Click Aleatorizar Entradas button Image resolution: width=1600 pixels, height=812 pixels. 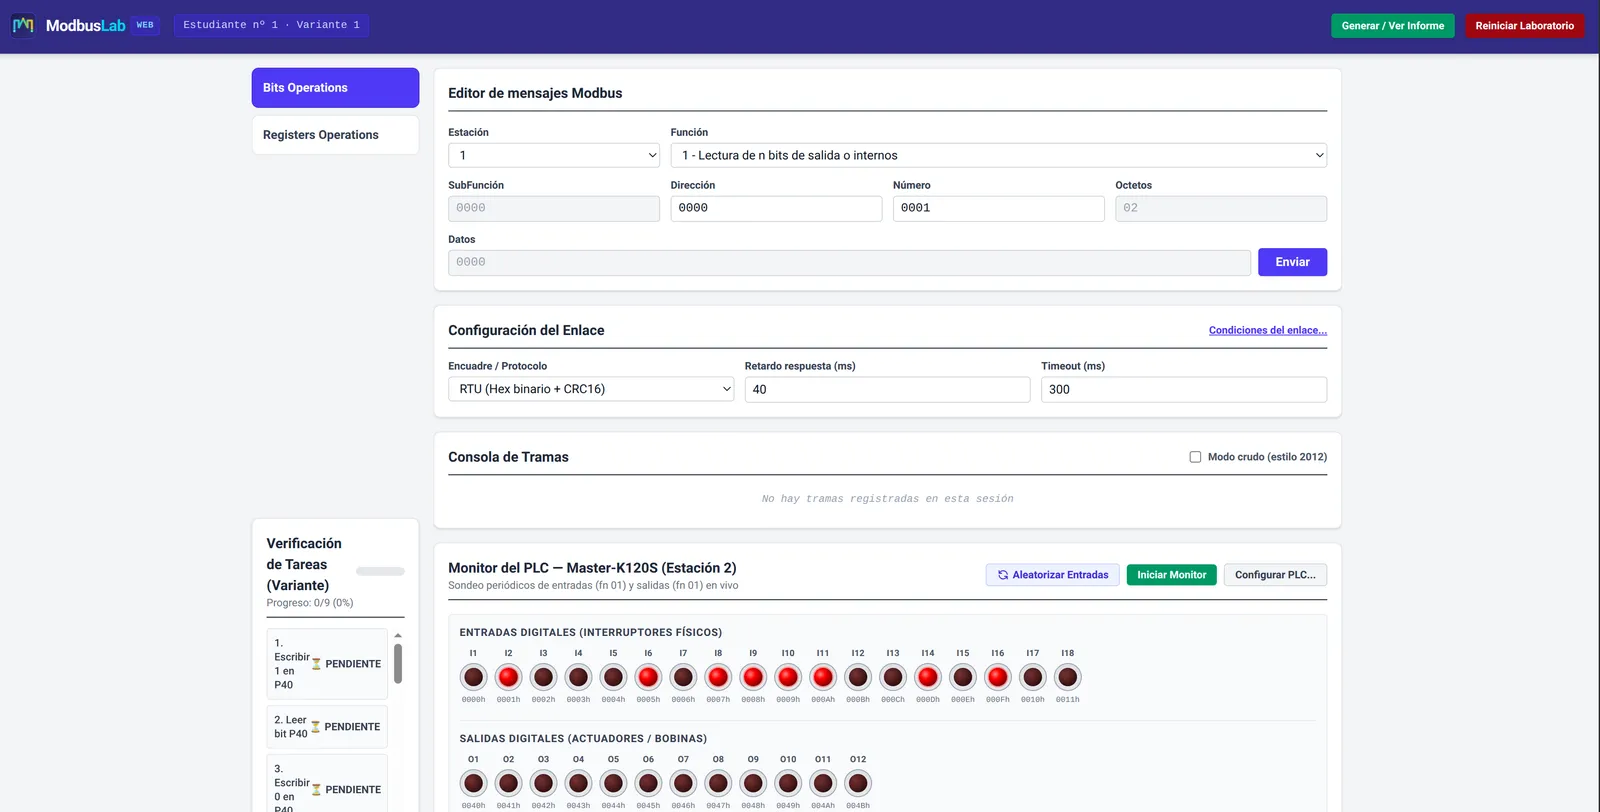tap(1052, 575)
